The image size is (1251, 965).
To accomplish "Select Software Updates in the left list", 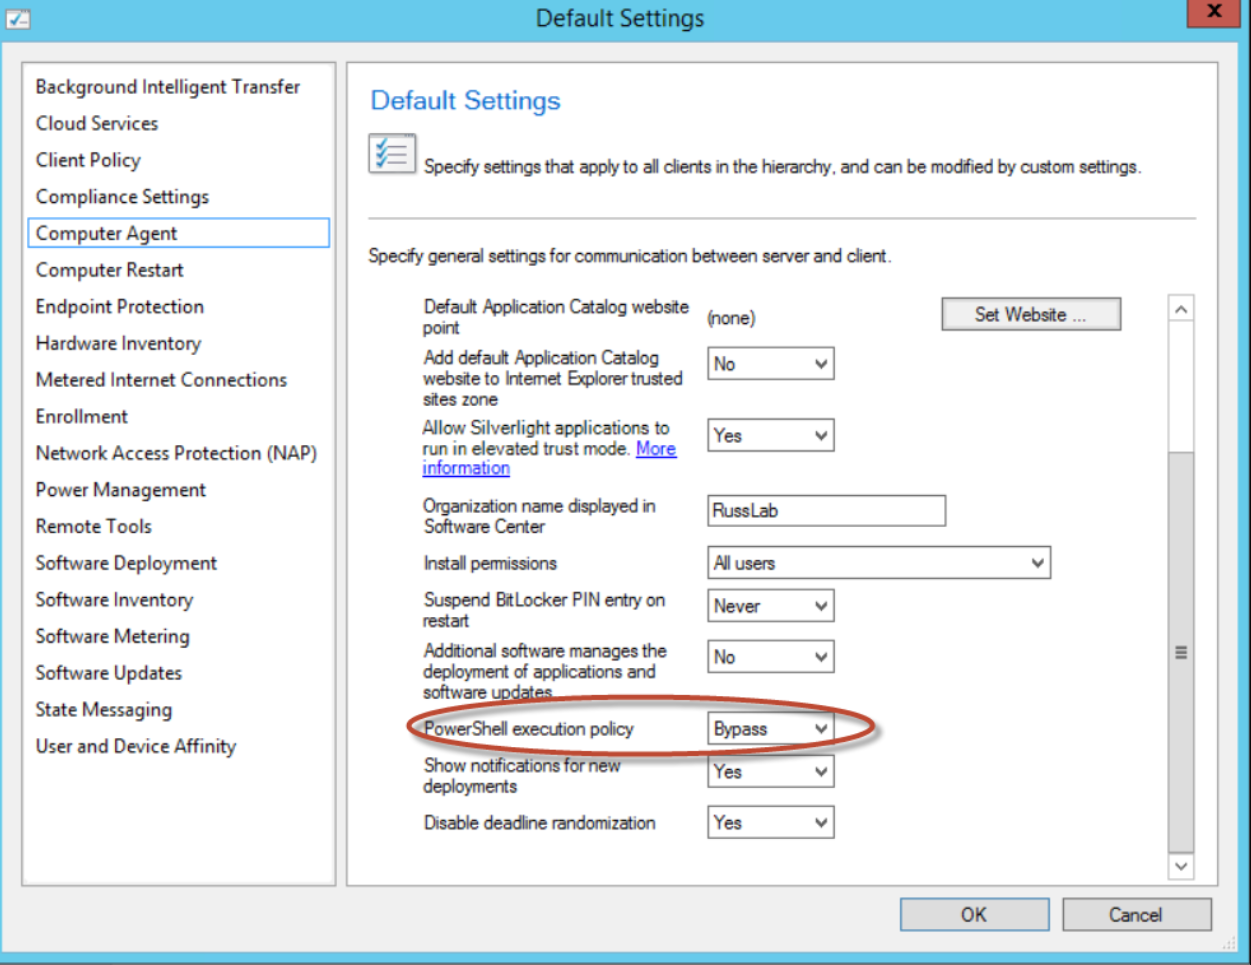I will (x=109, y=673).
